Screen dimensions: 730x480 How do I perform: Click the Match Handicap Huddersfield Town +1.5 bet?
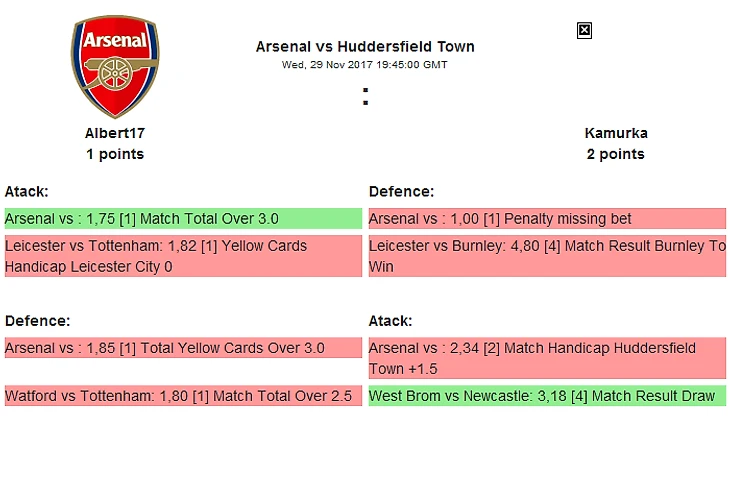pyautogui.click(x=547, y=358)
